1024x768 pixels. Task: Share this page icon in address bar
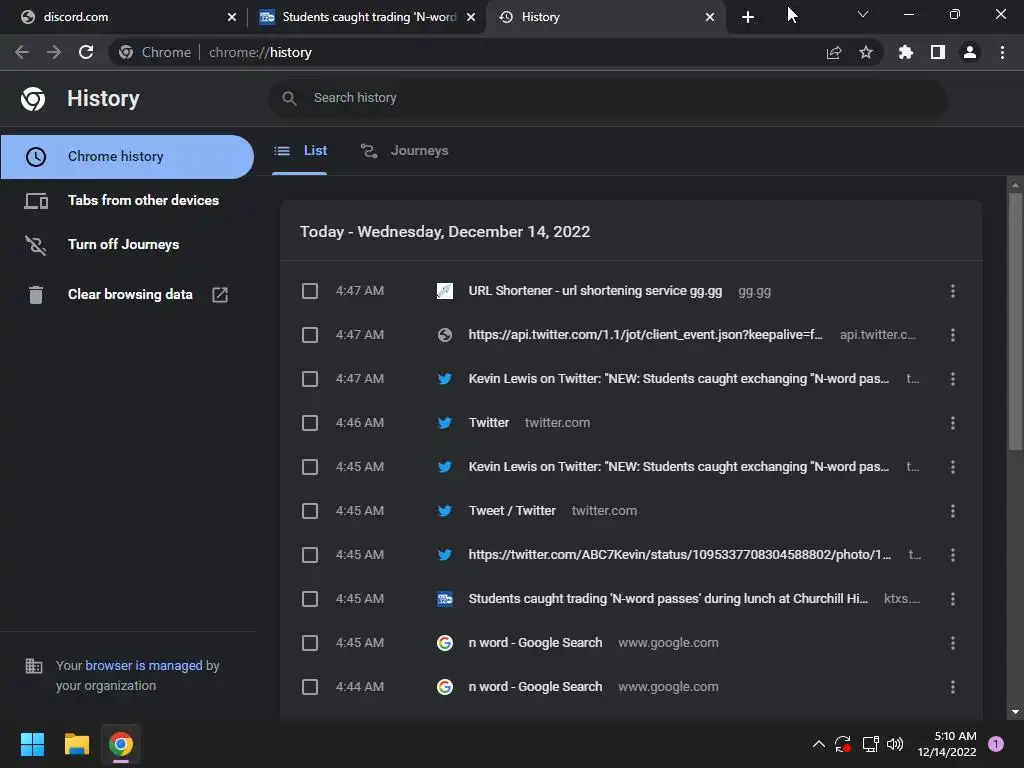coord(834,53)
